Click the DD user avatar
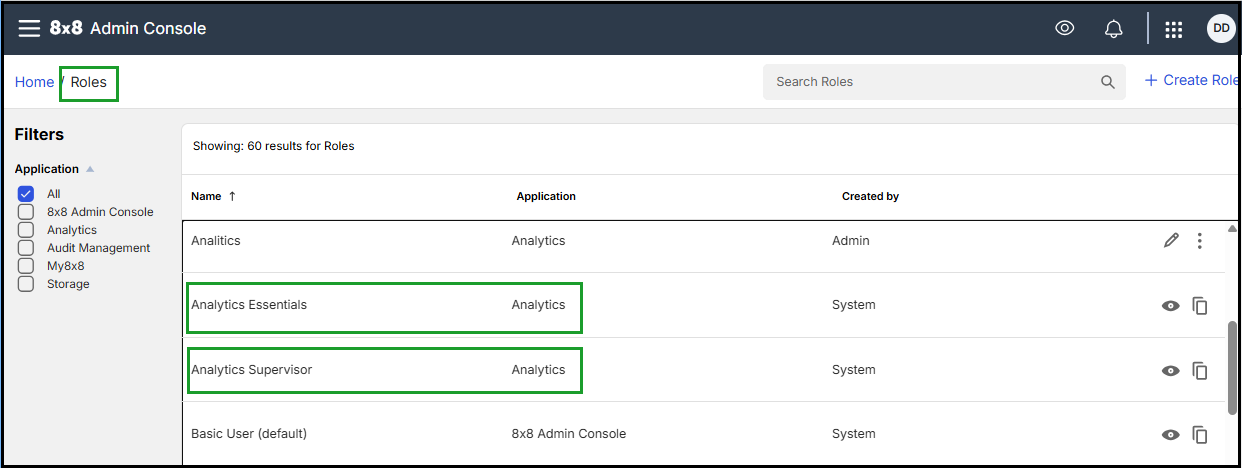 pyautogui.click(x=1221, y=28)
